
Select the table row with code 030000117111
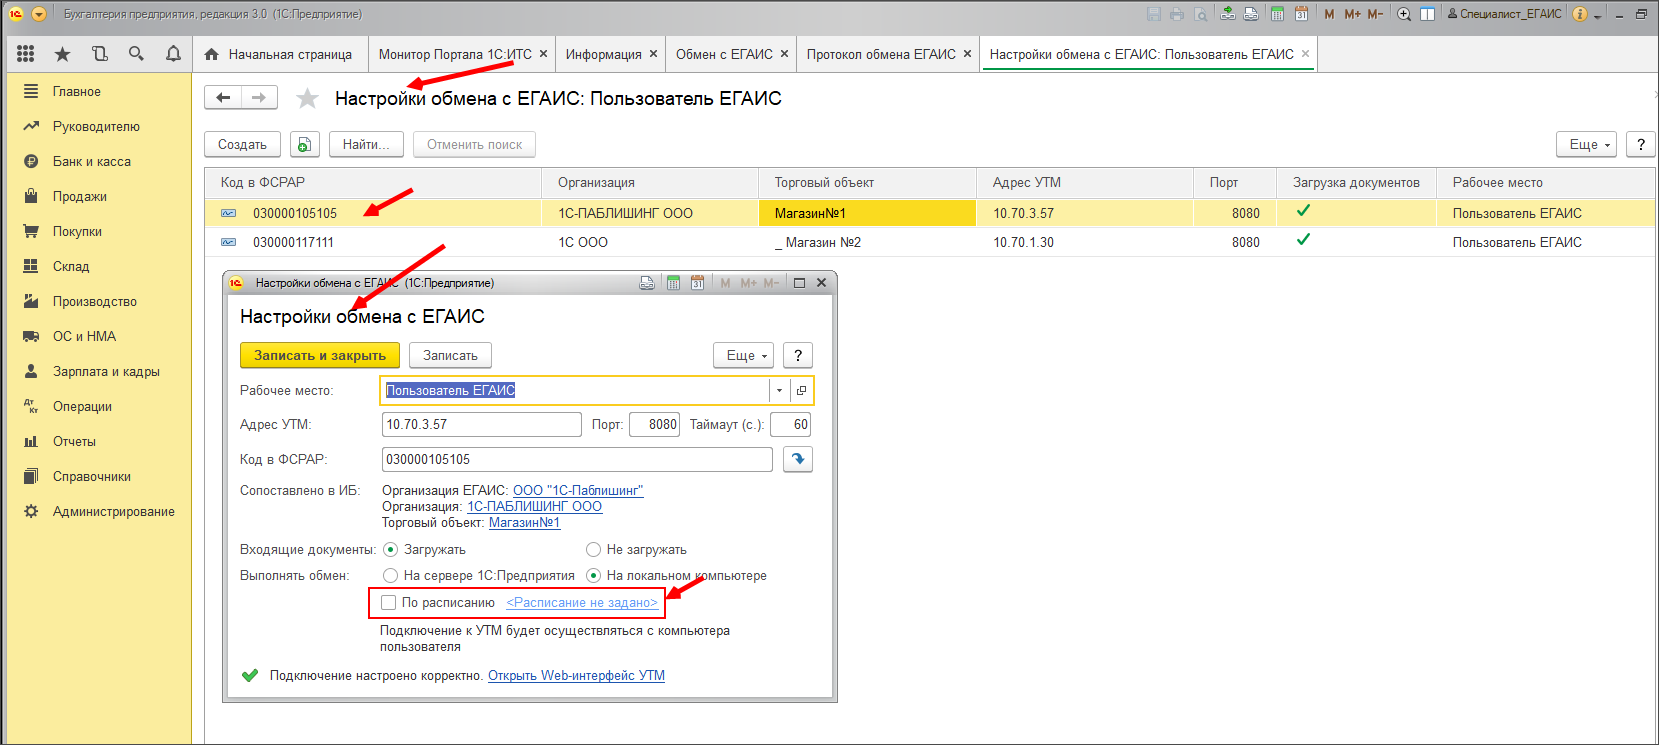[x=929, y=242]
